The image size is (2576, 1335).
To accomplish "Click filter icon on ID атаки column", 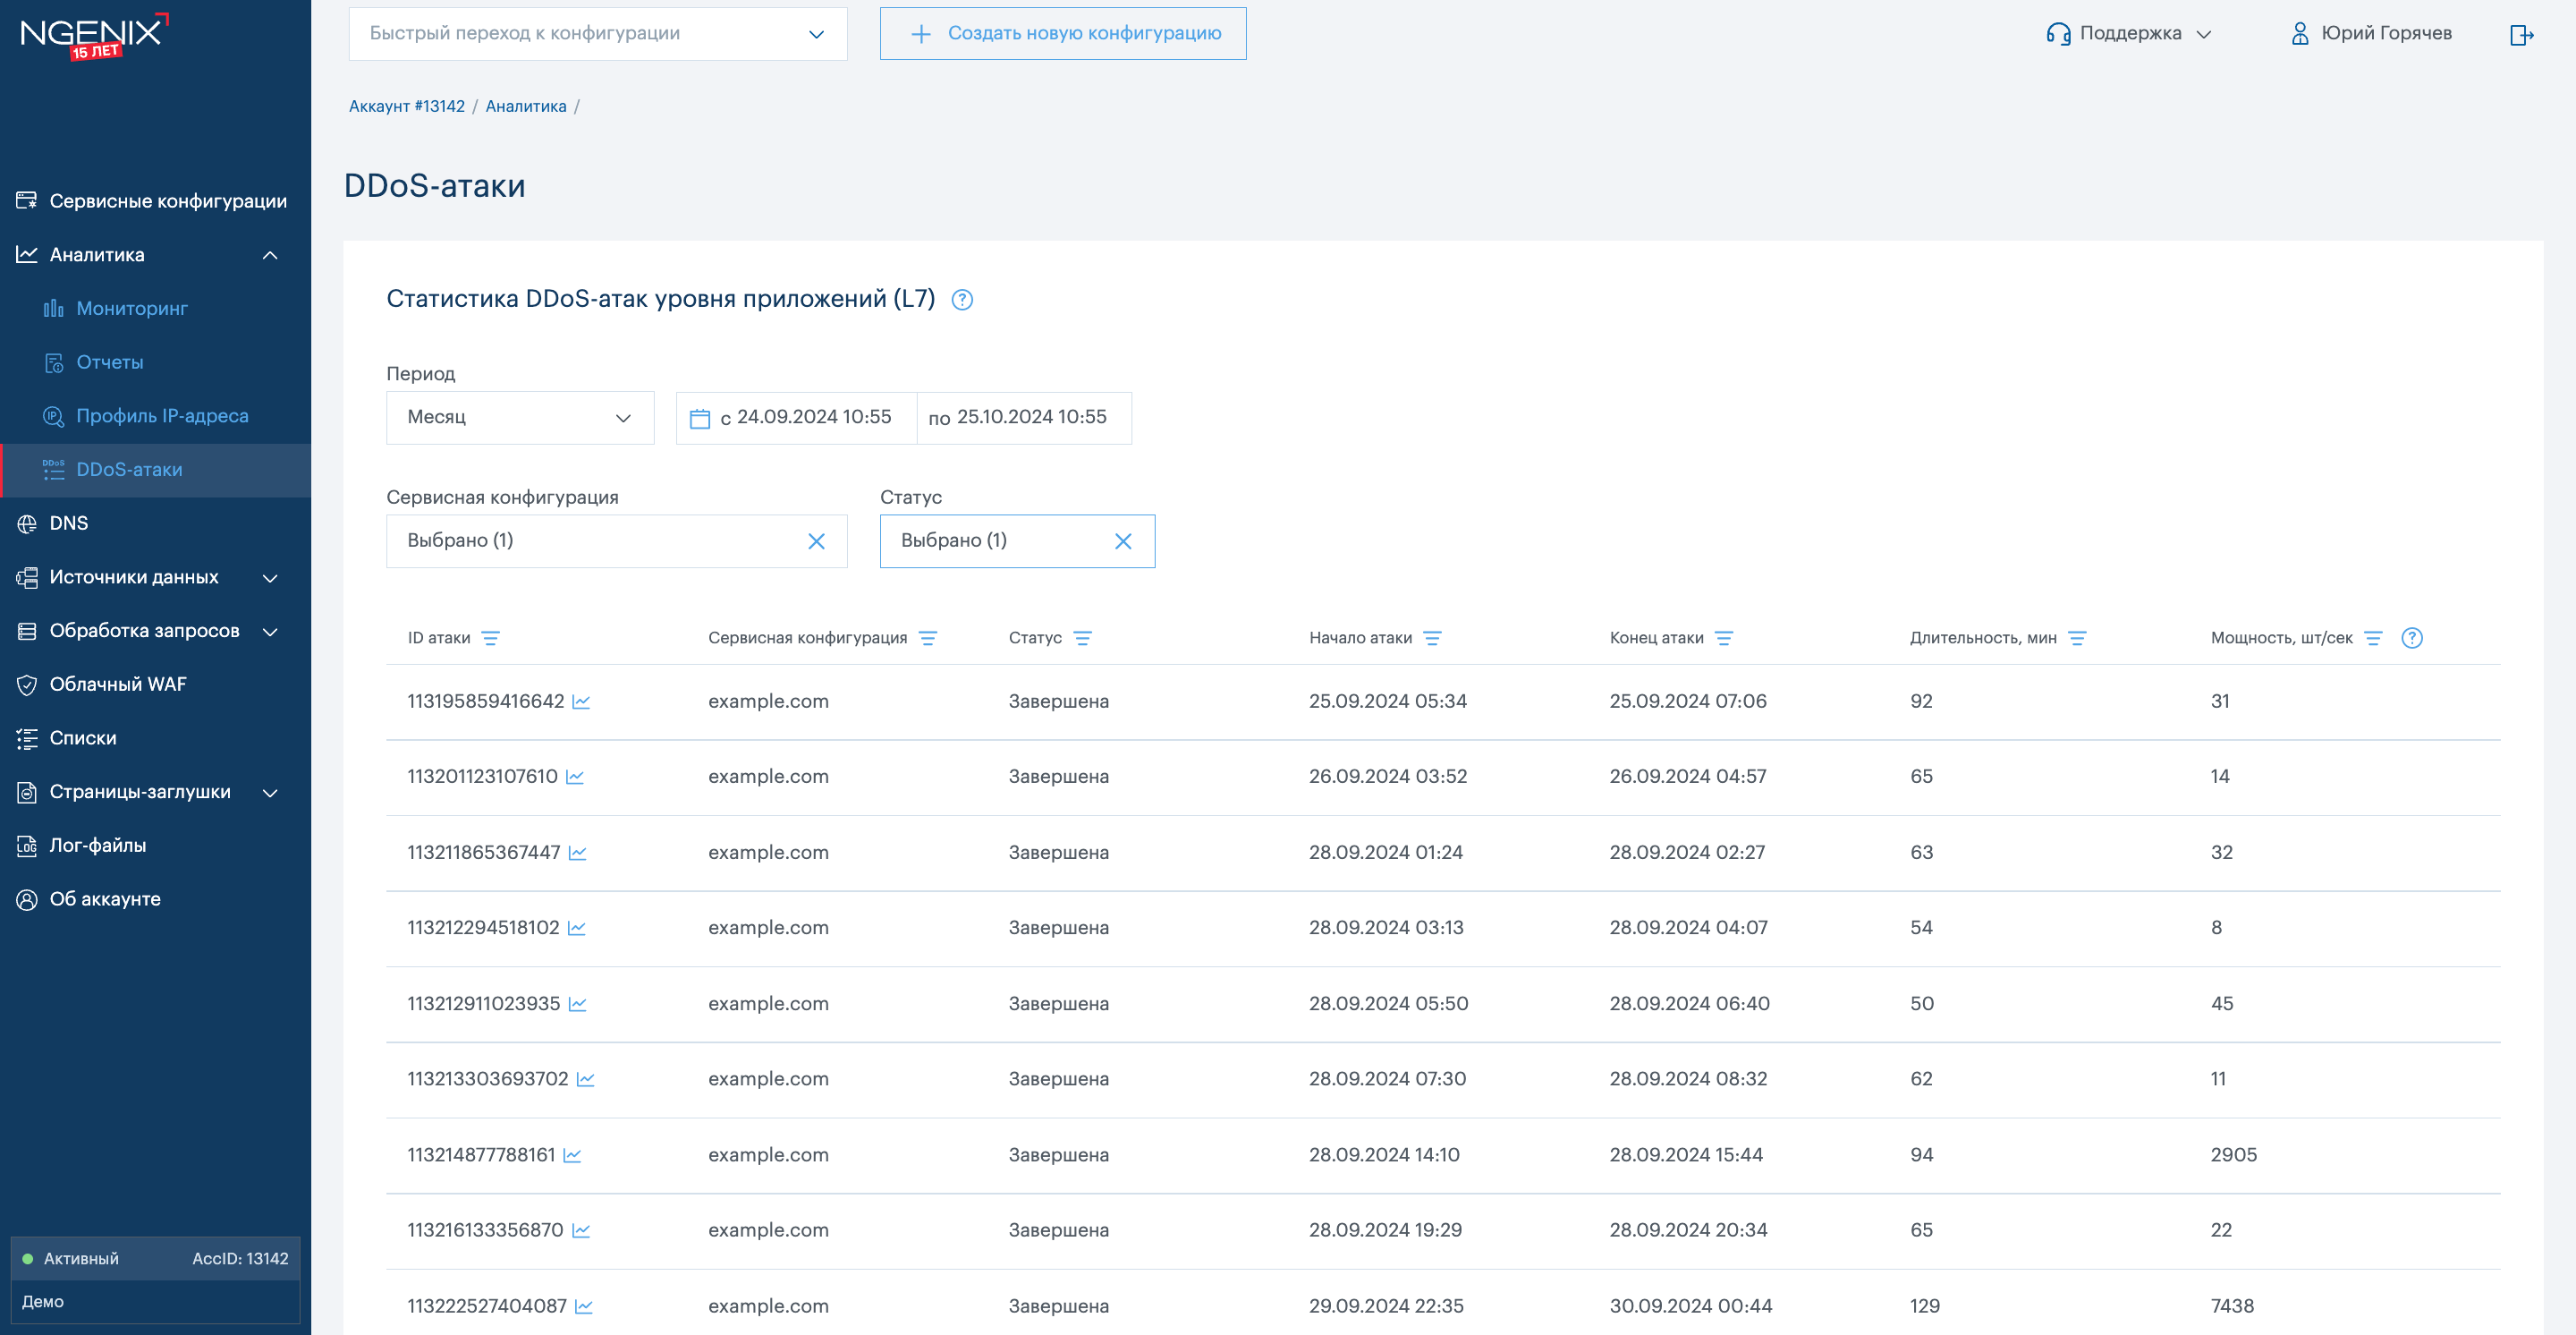I will (490, 638).
